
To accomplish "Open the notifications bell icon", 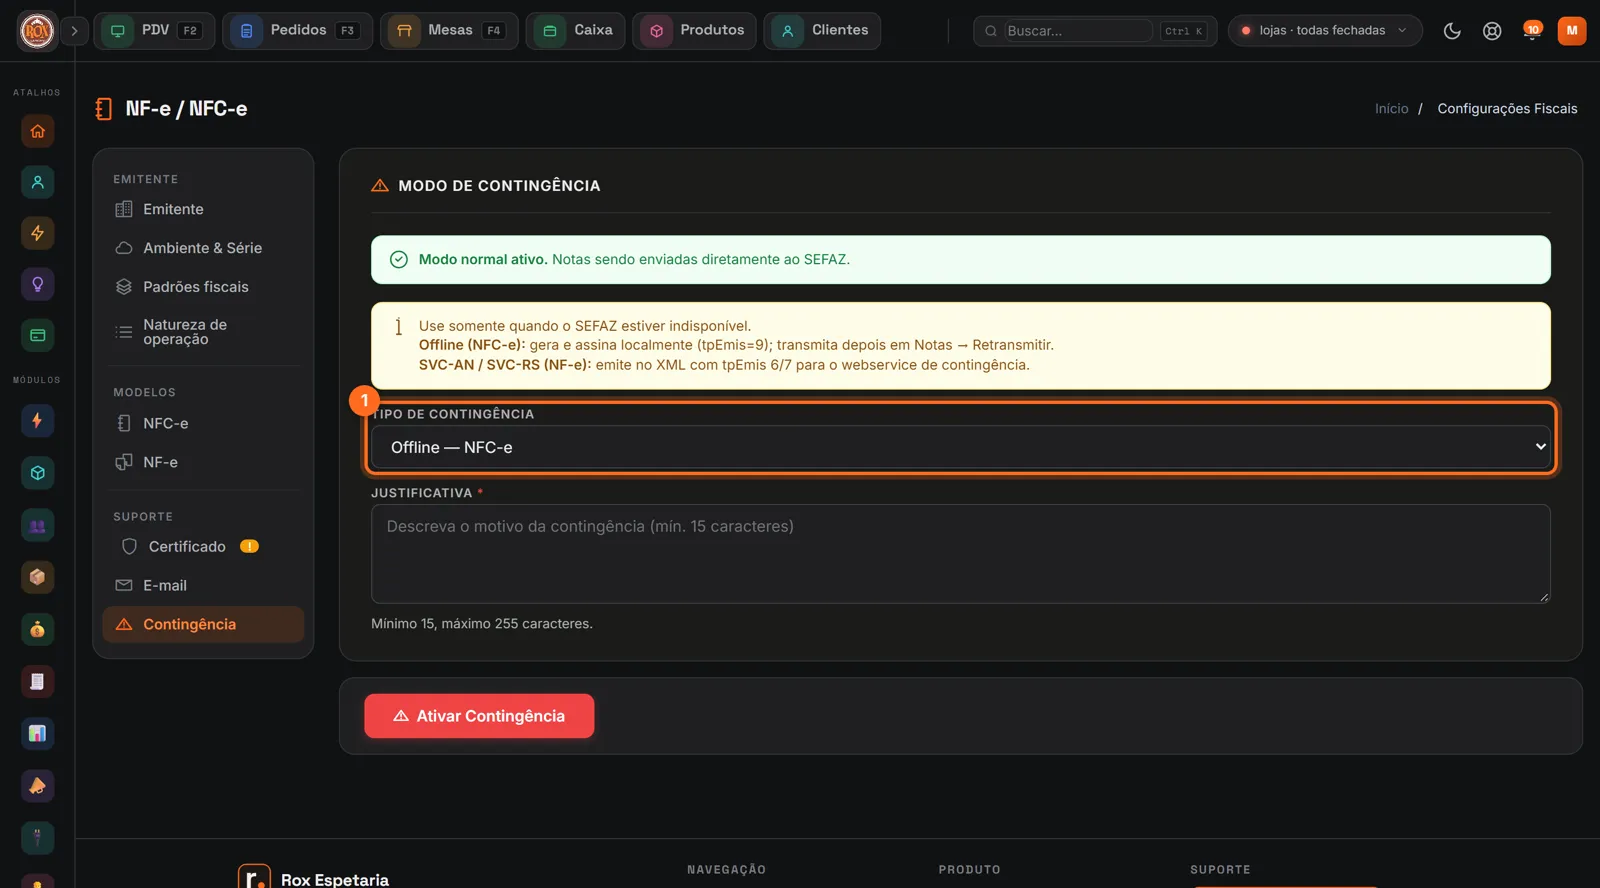I will [x=1531, y=31].
